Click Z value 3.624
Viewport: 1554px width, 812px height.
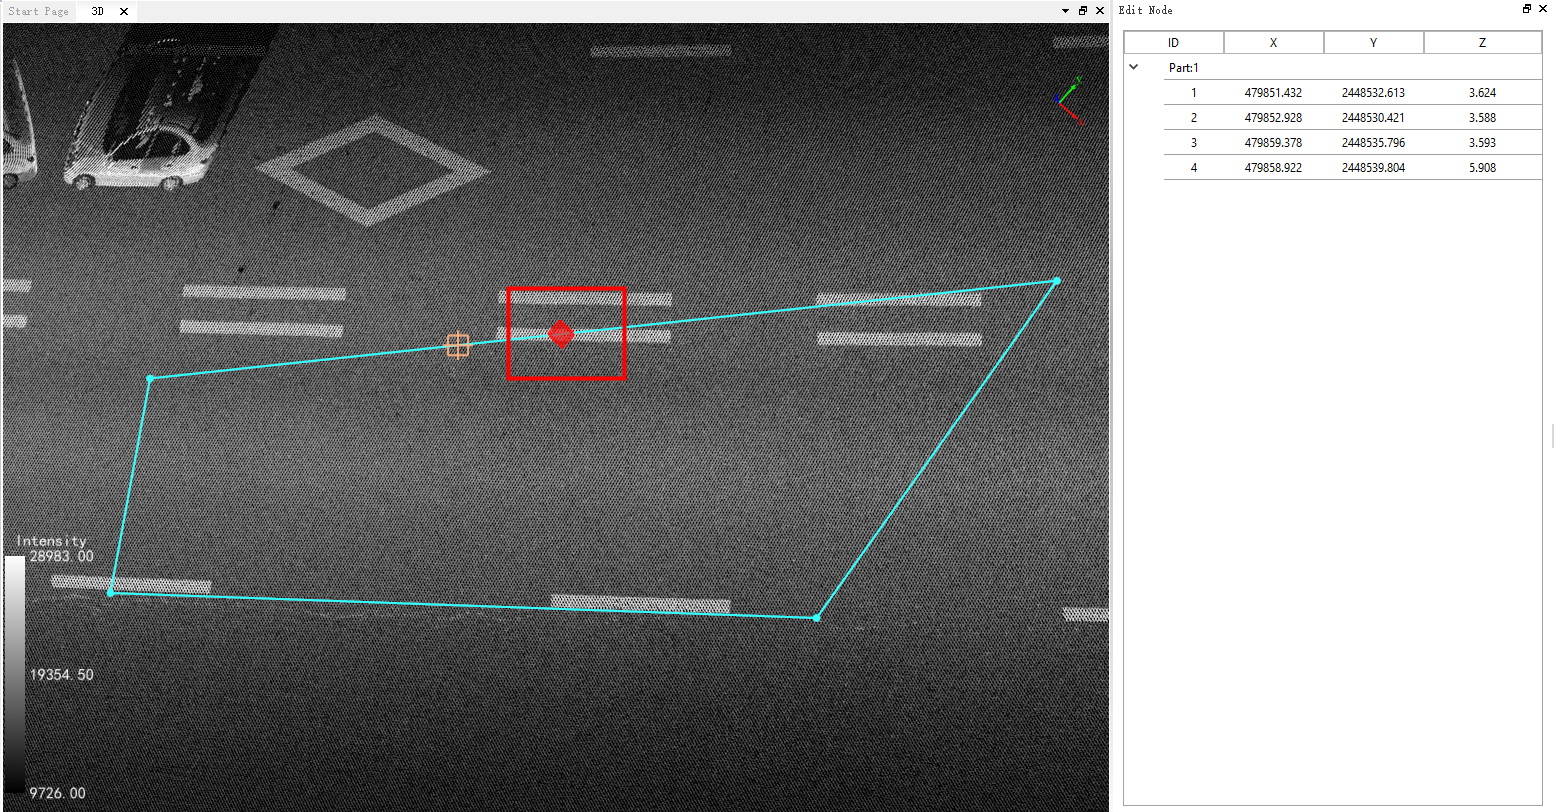tap(1482, 93)
